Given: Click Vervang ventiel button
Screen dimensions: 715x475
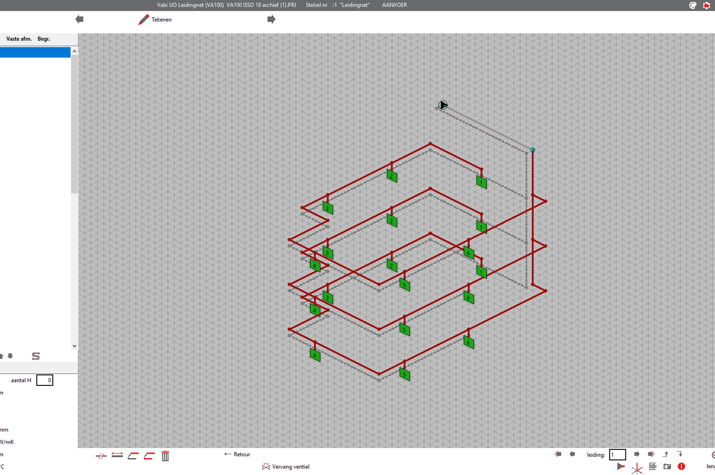Looking at the screenshot, I should tap(286, 467).
